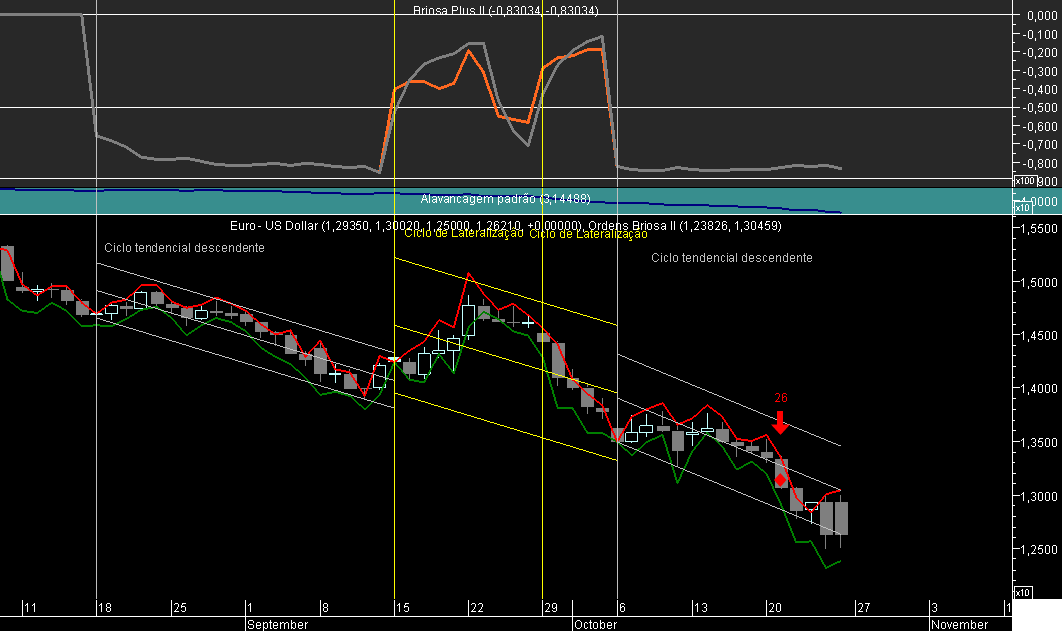The image size is (1062, 631).
Task: Click the x10 scale tag beside Alavancagem panel
Action: pos(1022,208)
